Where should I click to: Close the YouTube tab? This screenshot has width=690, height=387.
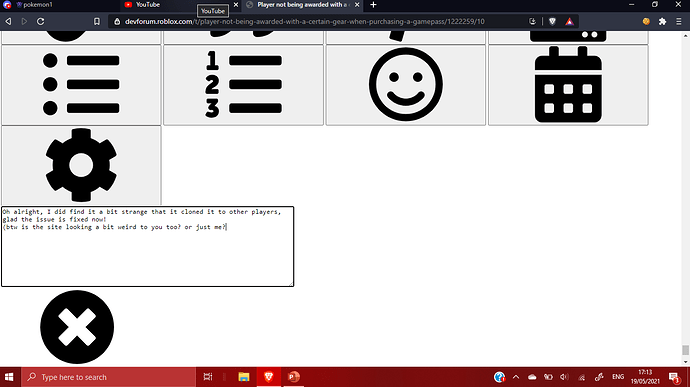pyautogui.click(x=236, y=5)
